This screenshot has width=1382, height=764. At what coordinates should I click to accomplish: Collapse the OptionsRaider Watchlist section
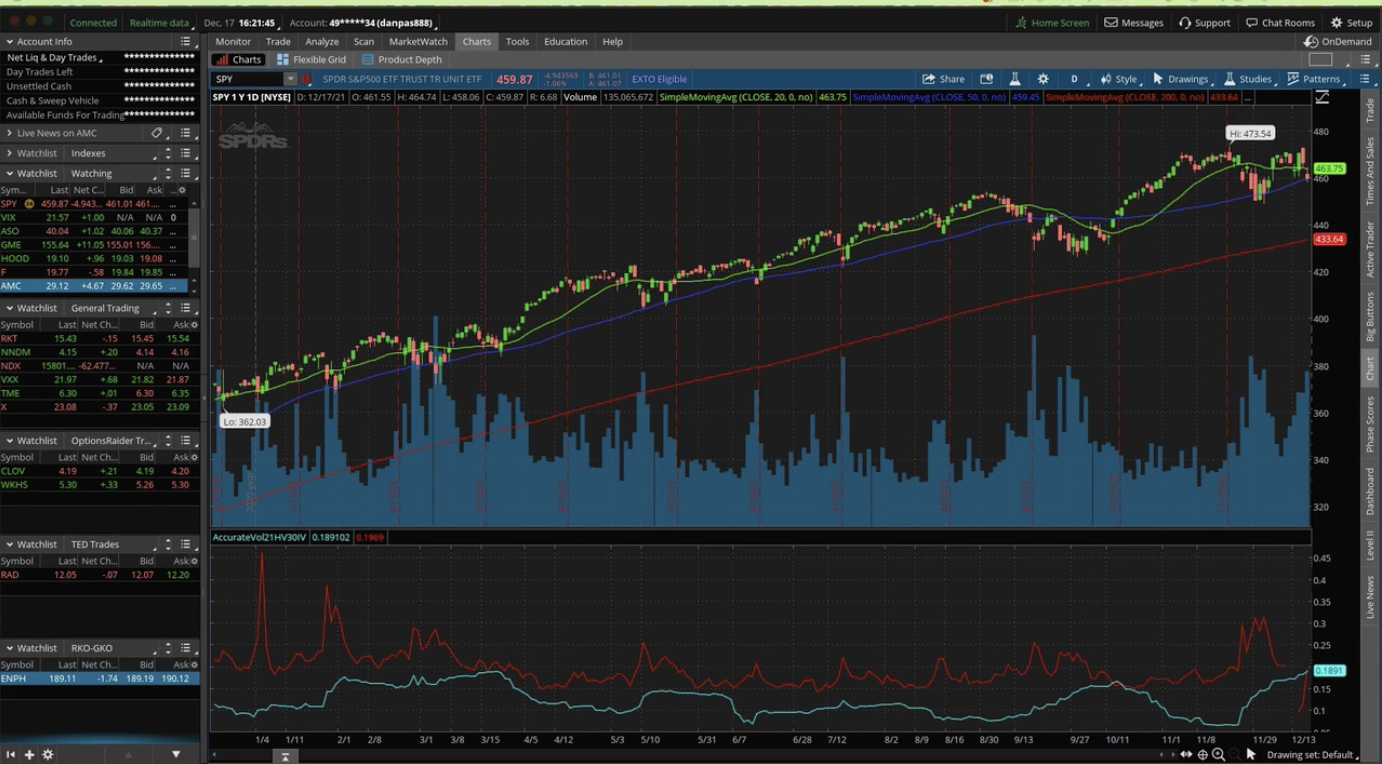click(x=9, y=440)
